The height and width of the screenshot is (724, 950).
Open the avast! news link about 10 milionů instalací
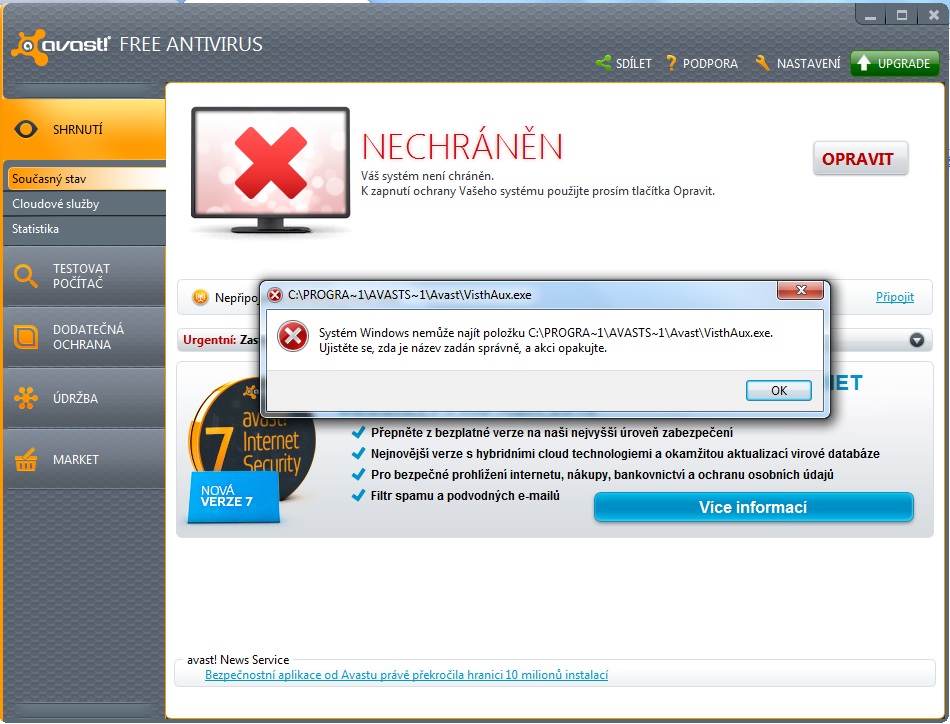click(x=406, y=675)
